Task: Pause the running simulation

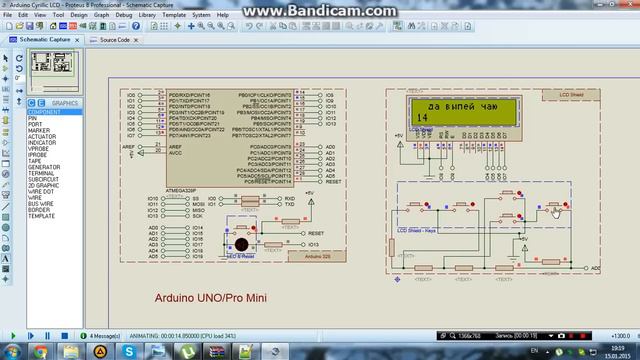Action: click(x=47, y=336)
